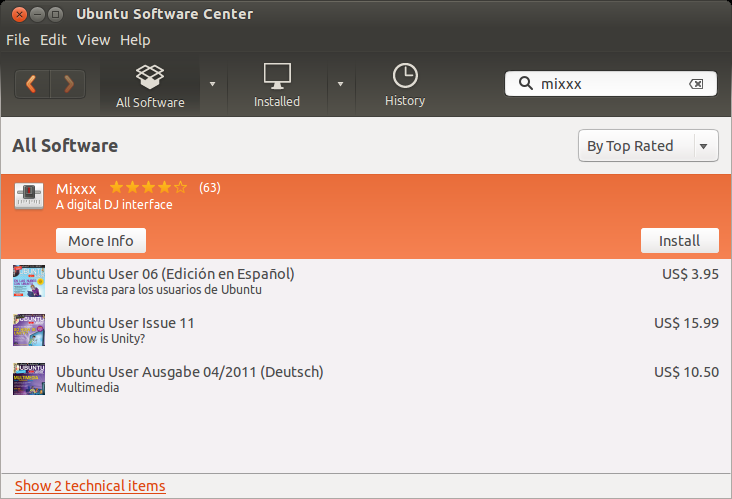
Task: Click the Mixxx application icon
Action: click(x=29, y=196)
